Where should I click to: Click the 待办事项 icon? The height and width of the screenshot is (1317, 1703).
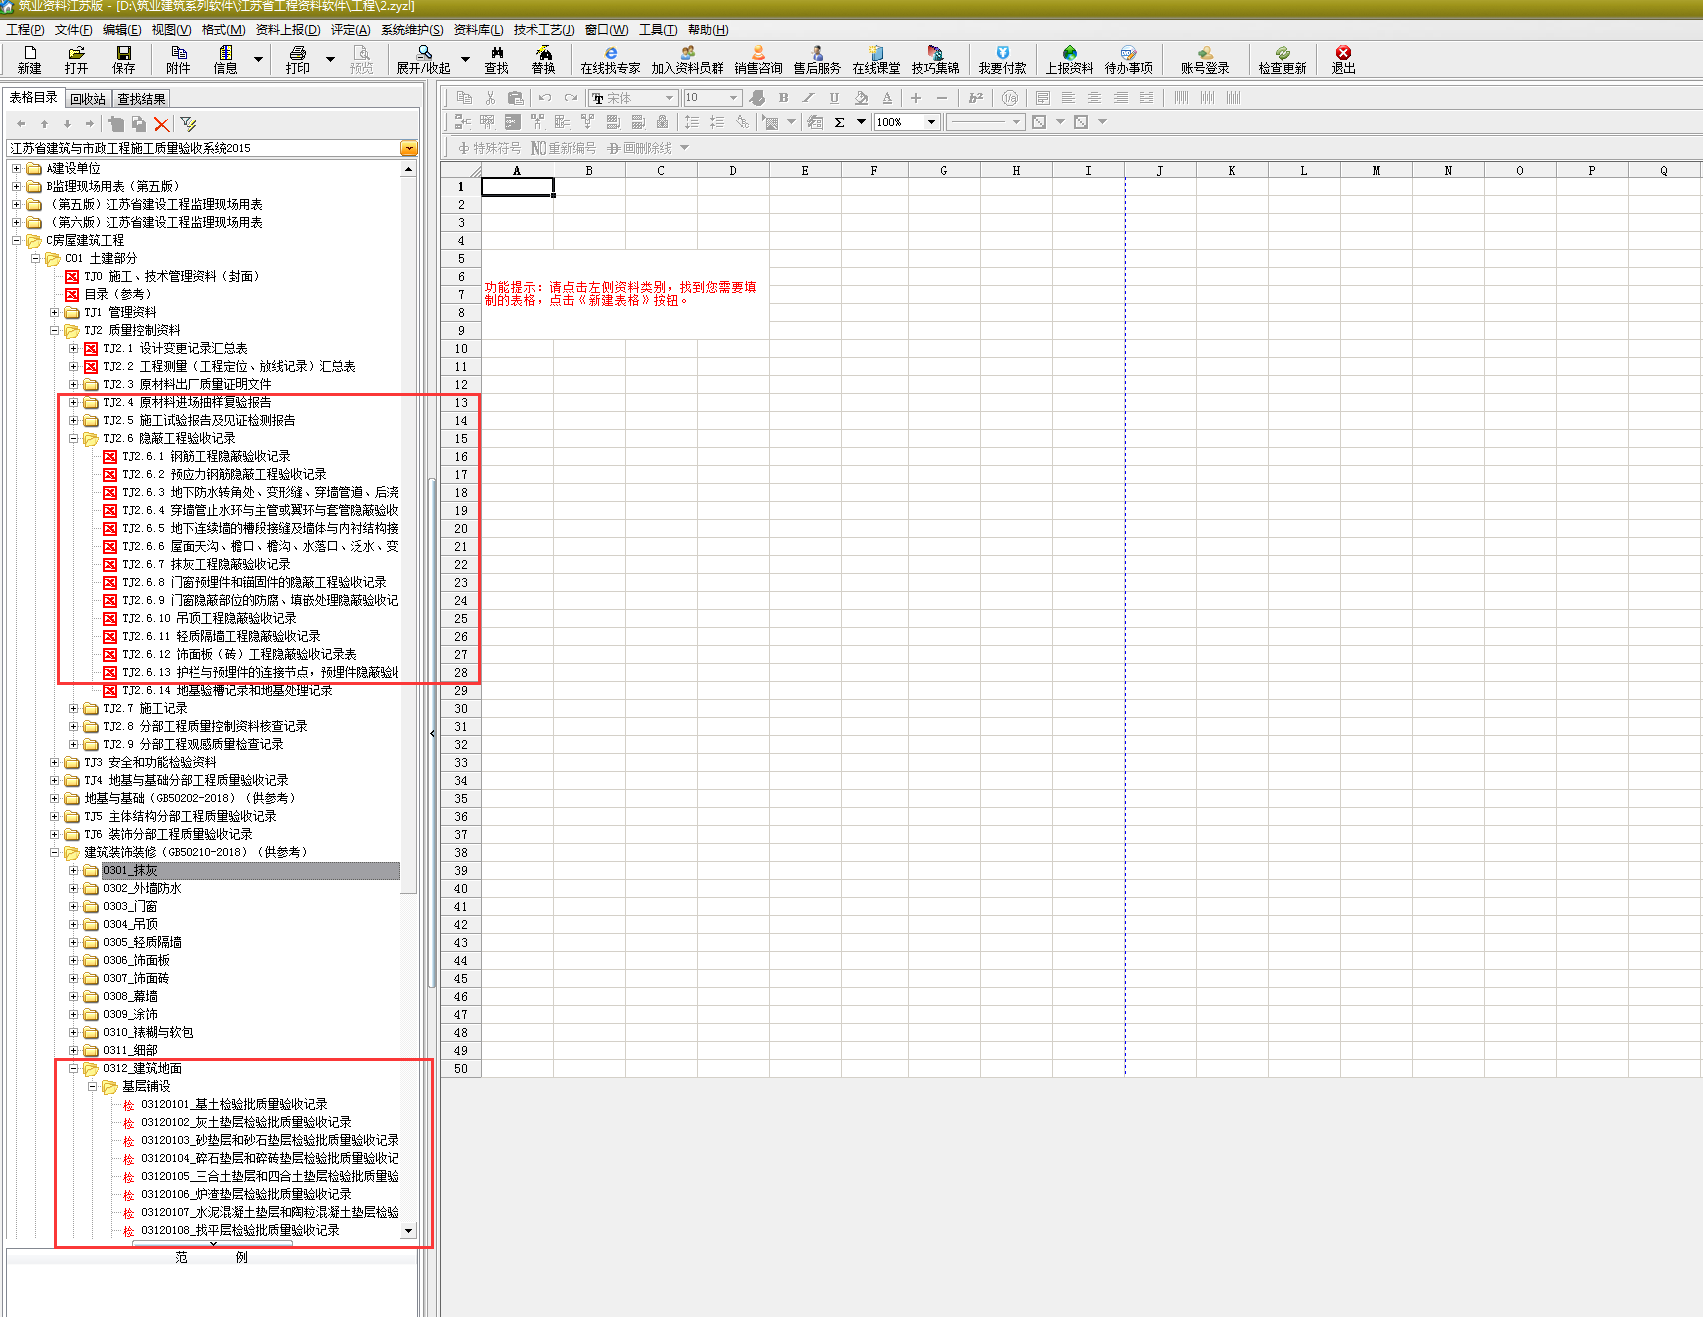pyautogui.click(x=1129, y=59)
